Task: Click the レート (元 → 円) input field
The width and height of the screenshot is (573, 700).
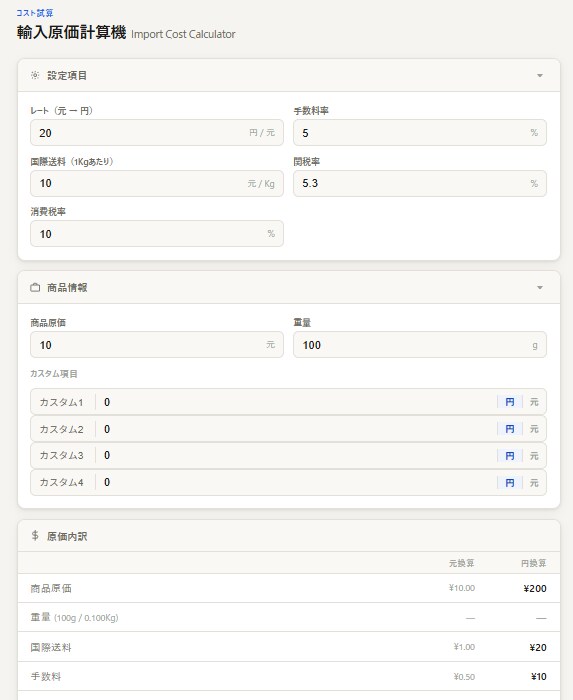Action: [x=157, y=133]
